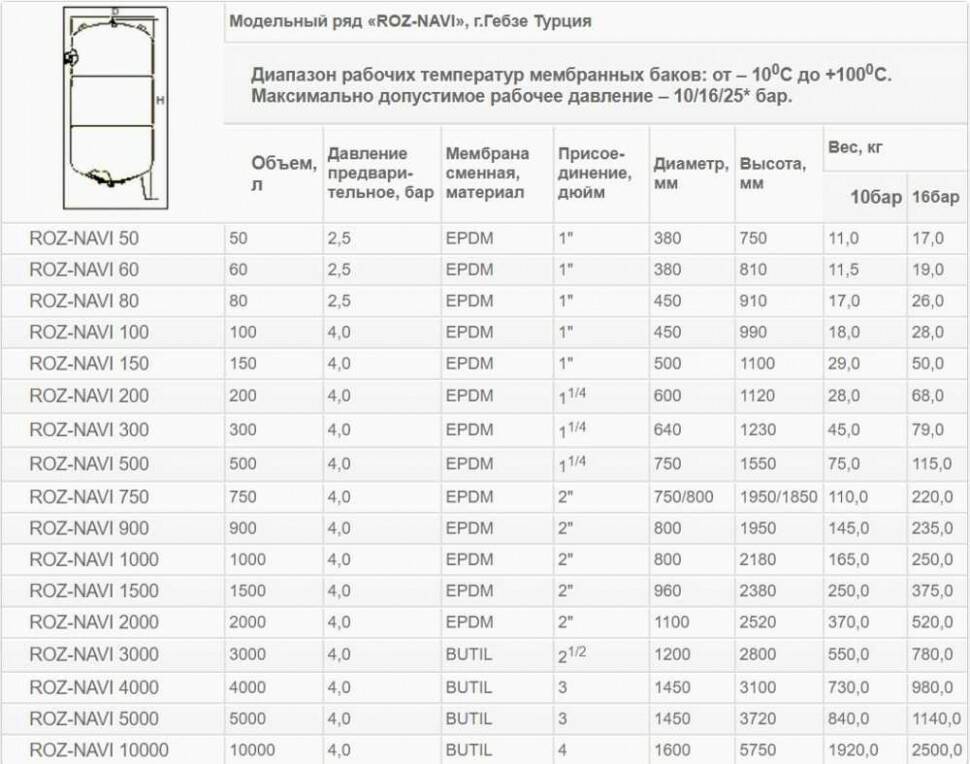Click the Вес, кг header
970x764 pixels.
tap(855, 147)
